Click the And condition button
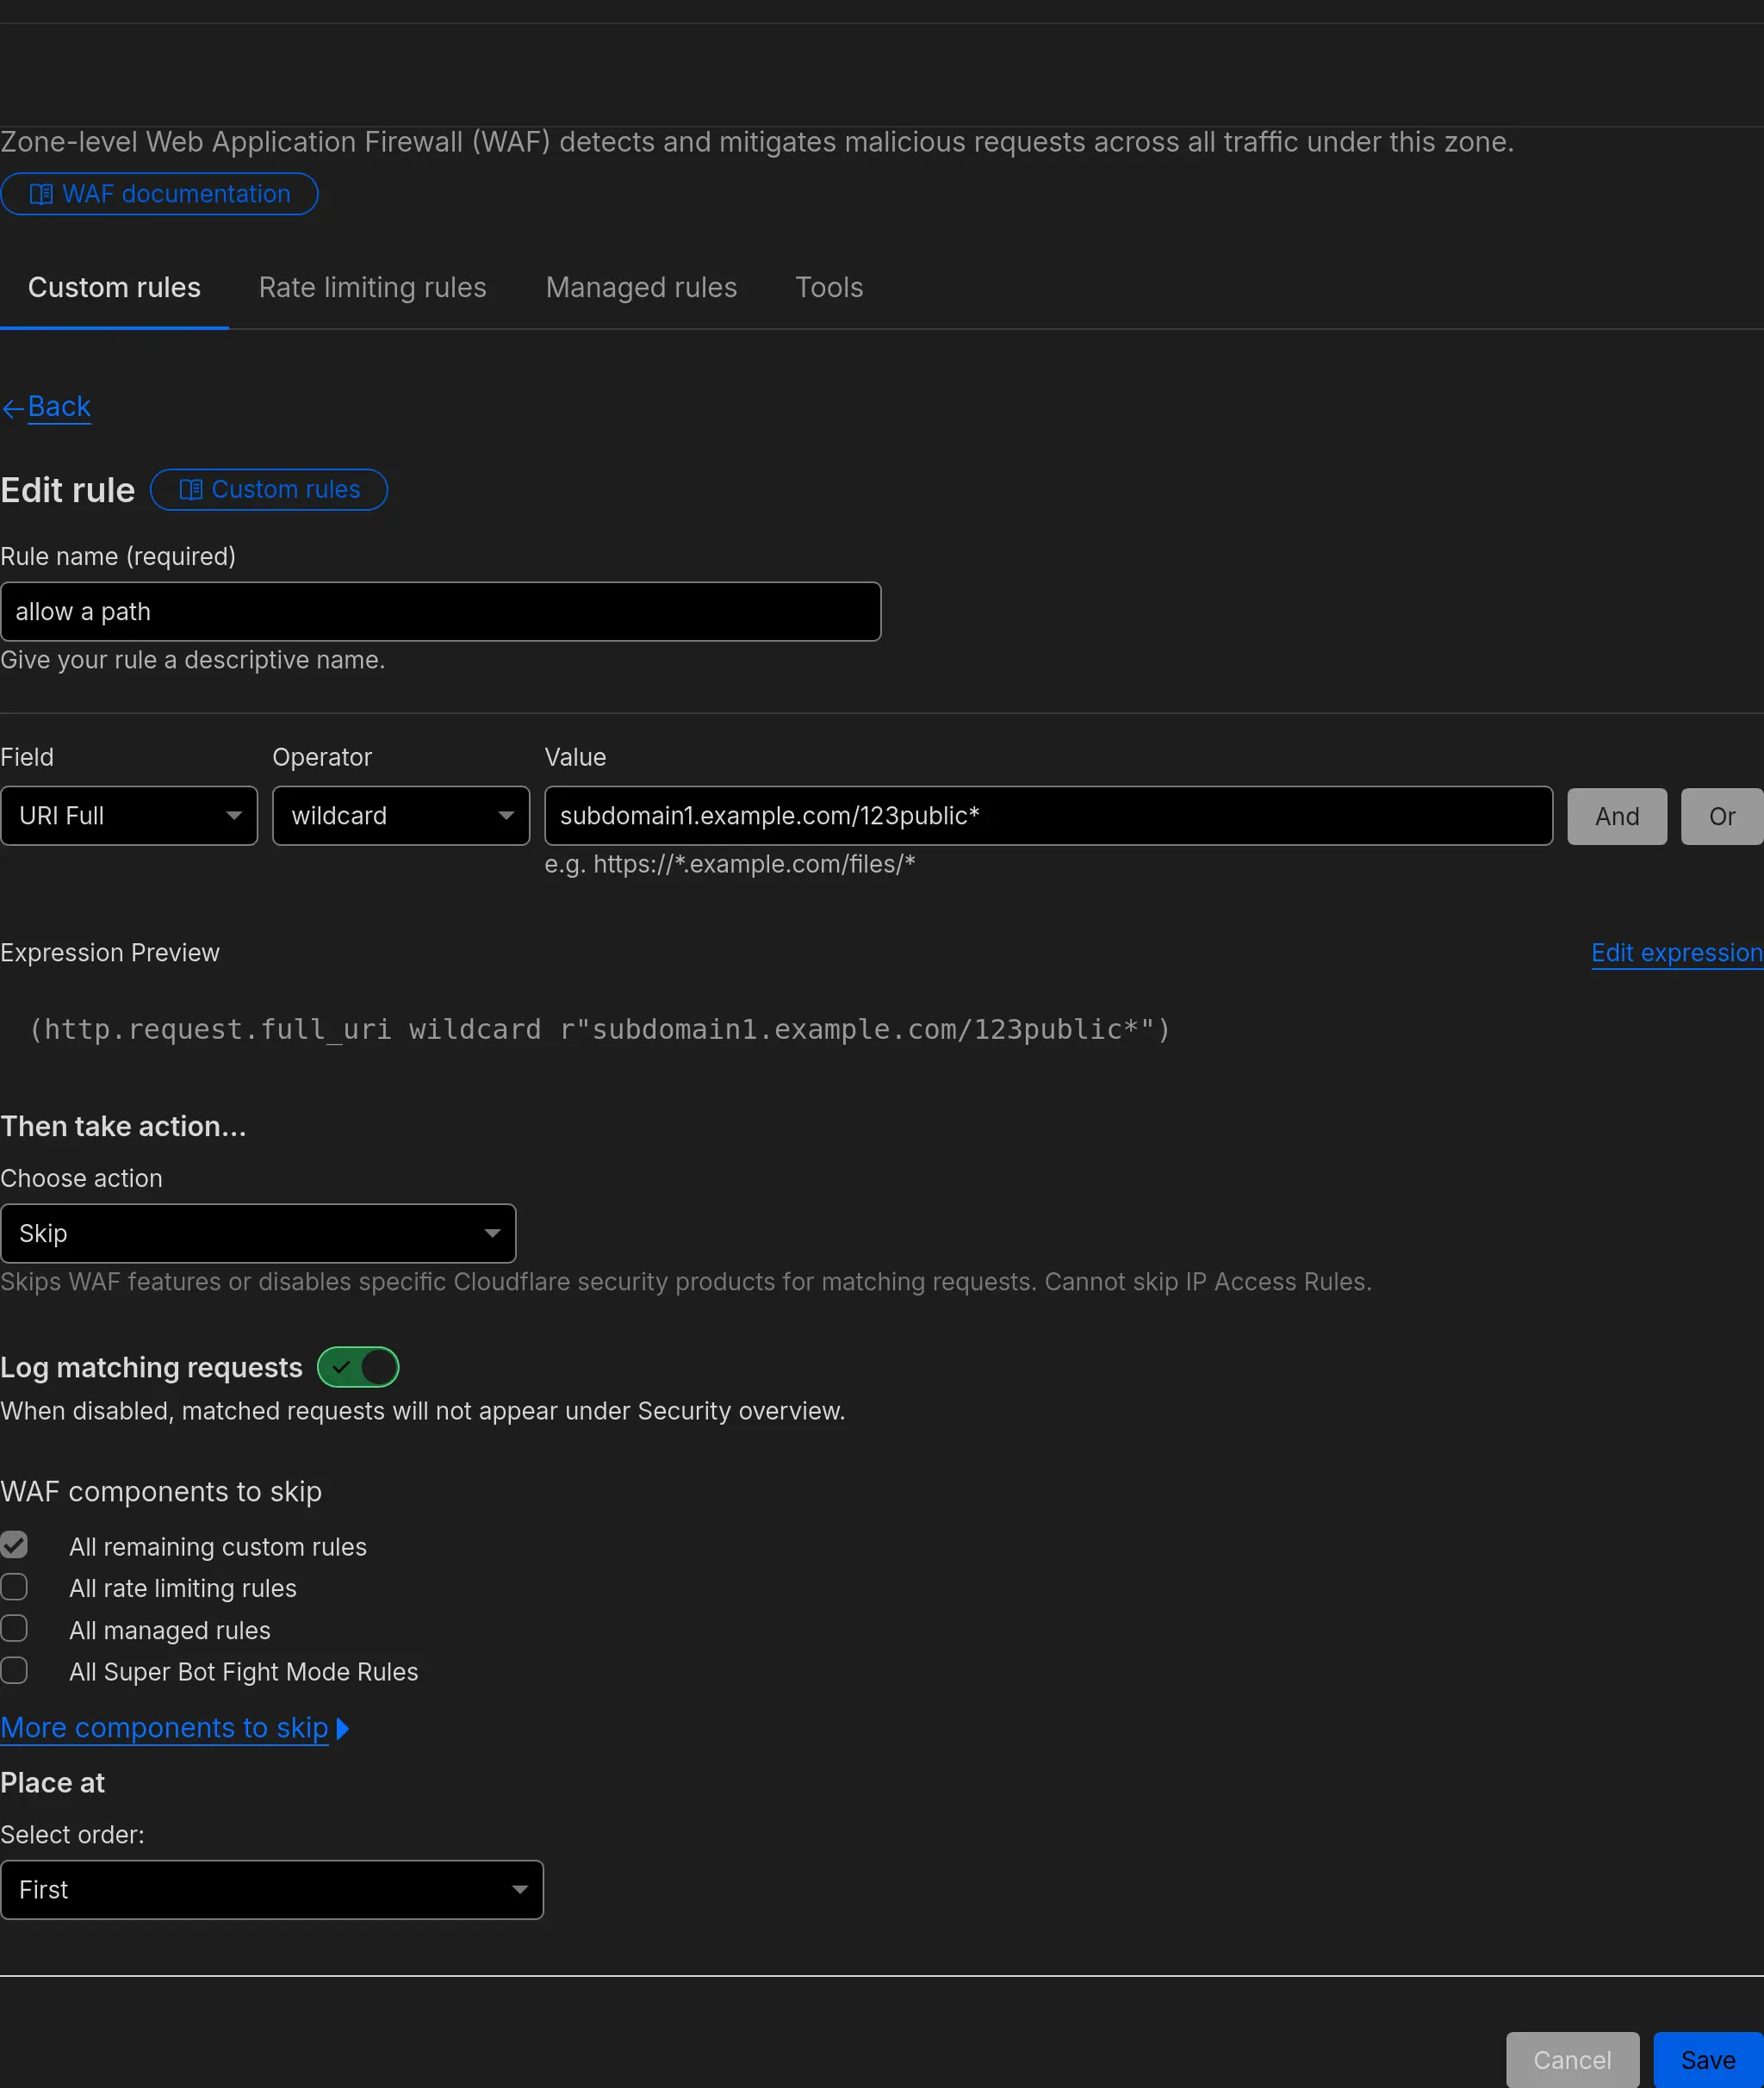Viewport: 1764px width, 2088px height. (1616, 817)
